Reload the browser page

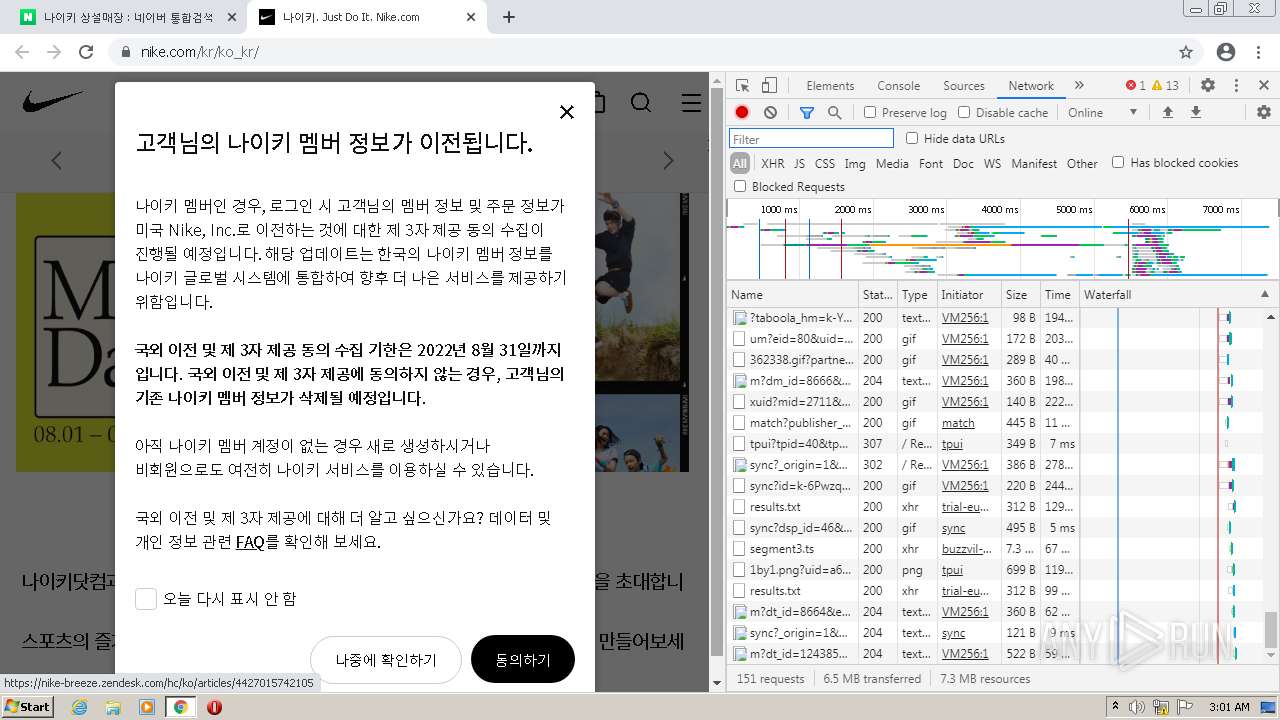click(86, 52)
